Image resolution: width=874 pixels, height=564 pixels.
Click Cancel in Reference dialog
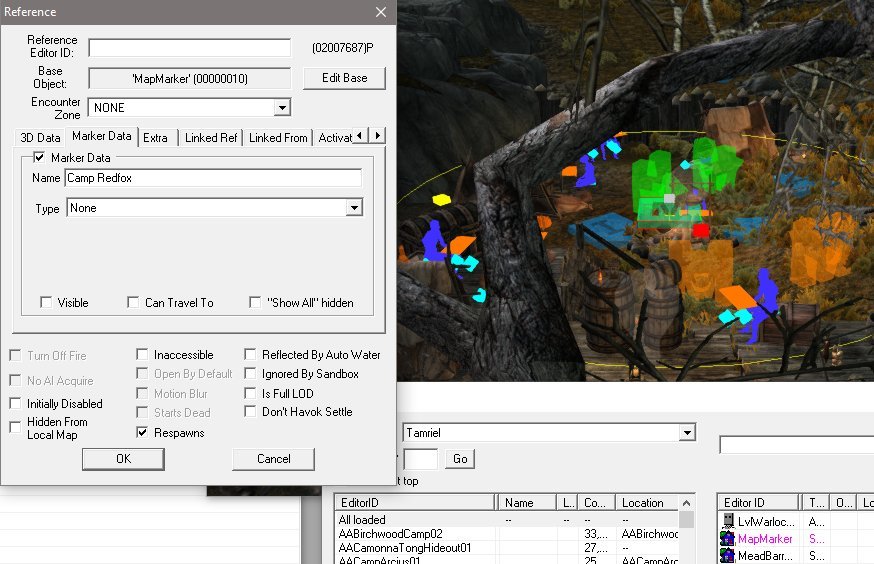click(274, 459)
